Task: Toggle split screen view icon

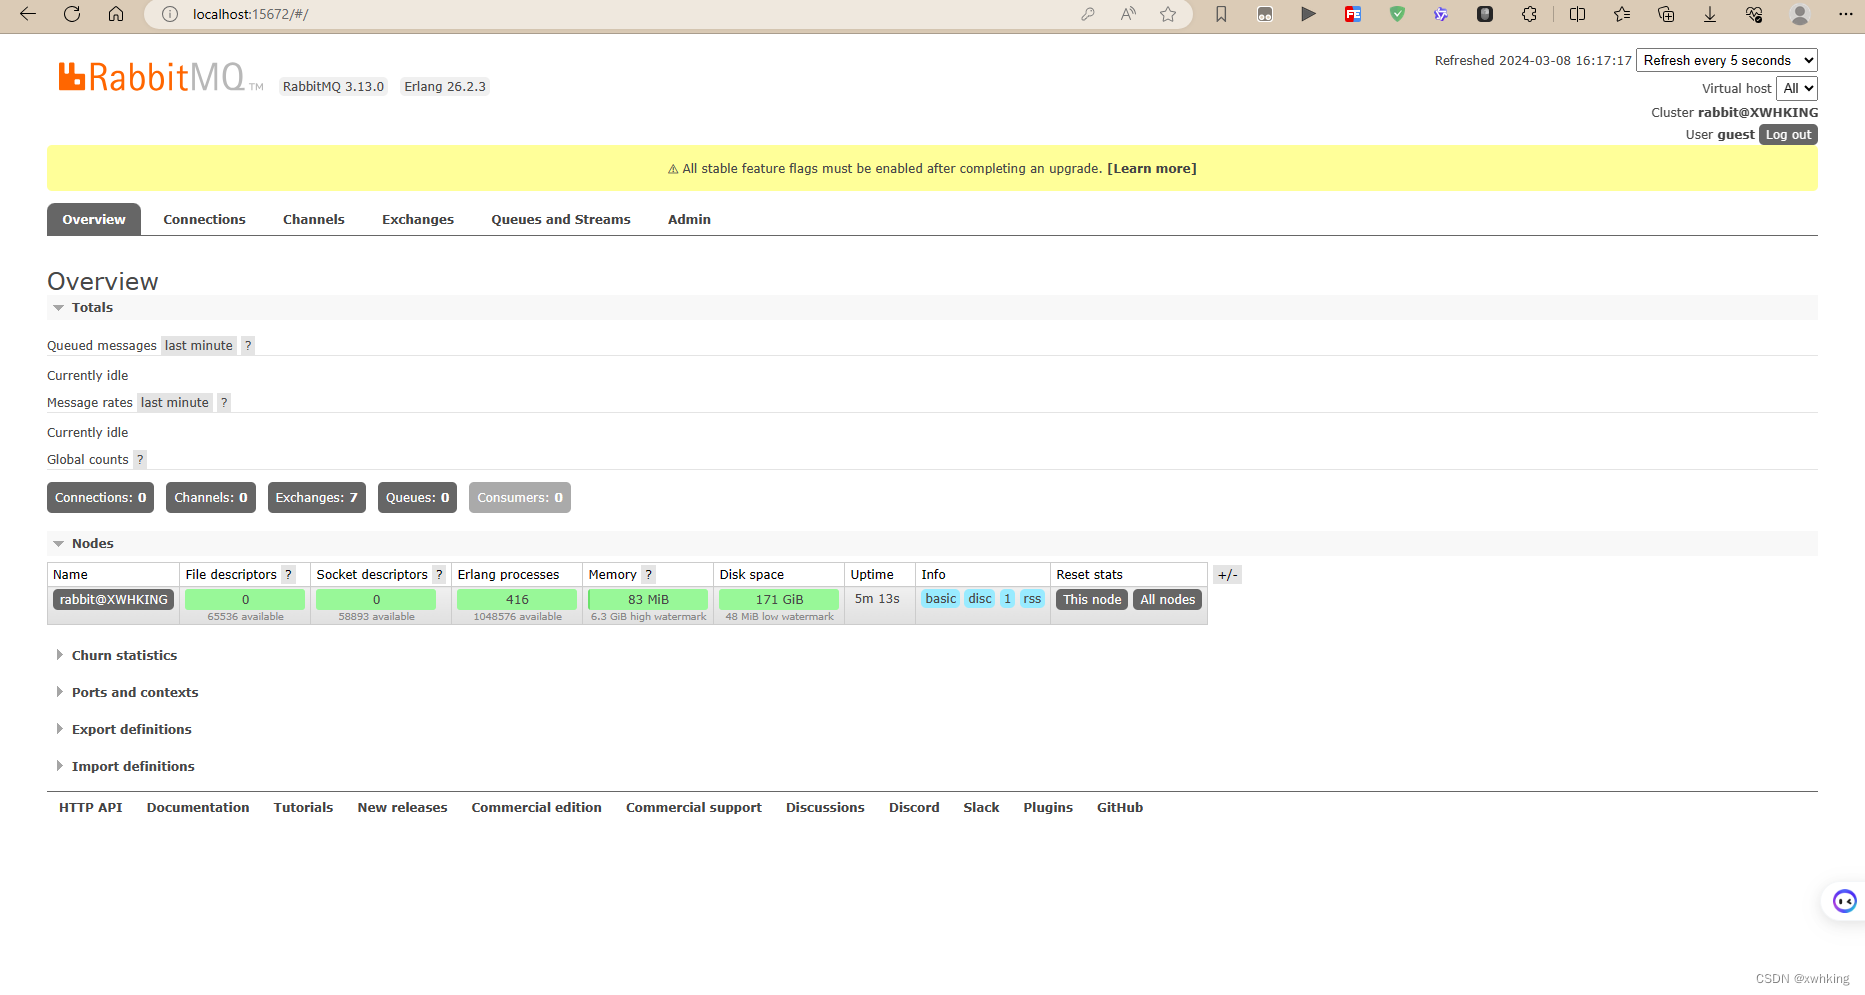Action: pyautogui.click(x=1578, y=14)
